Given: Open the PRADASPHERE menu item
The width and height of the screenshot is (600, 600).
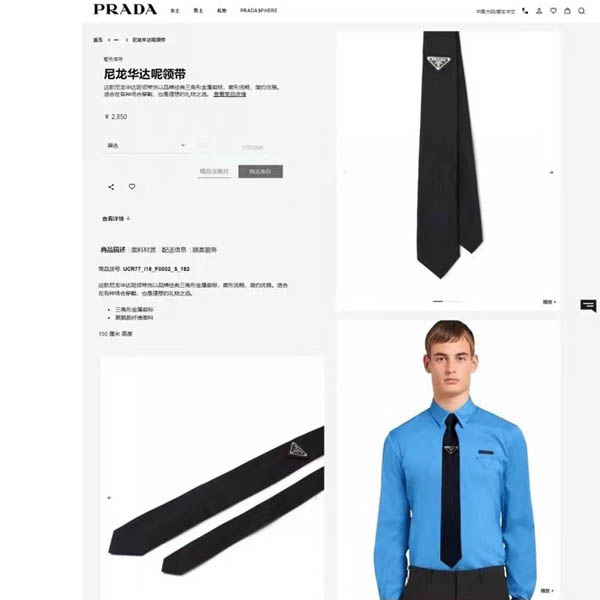Looking at the screenshot, I should [x=259, y=11].
